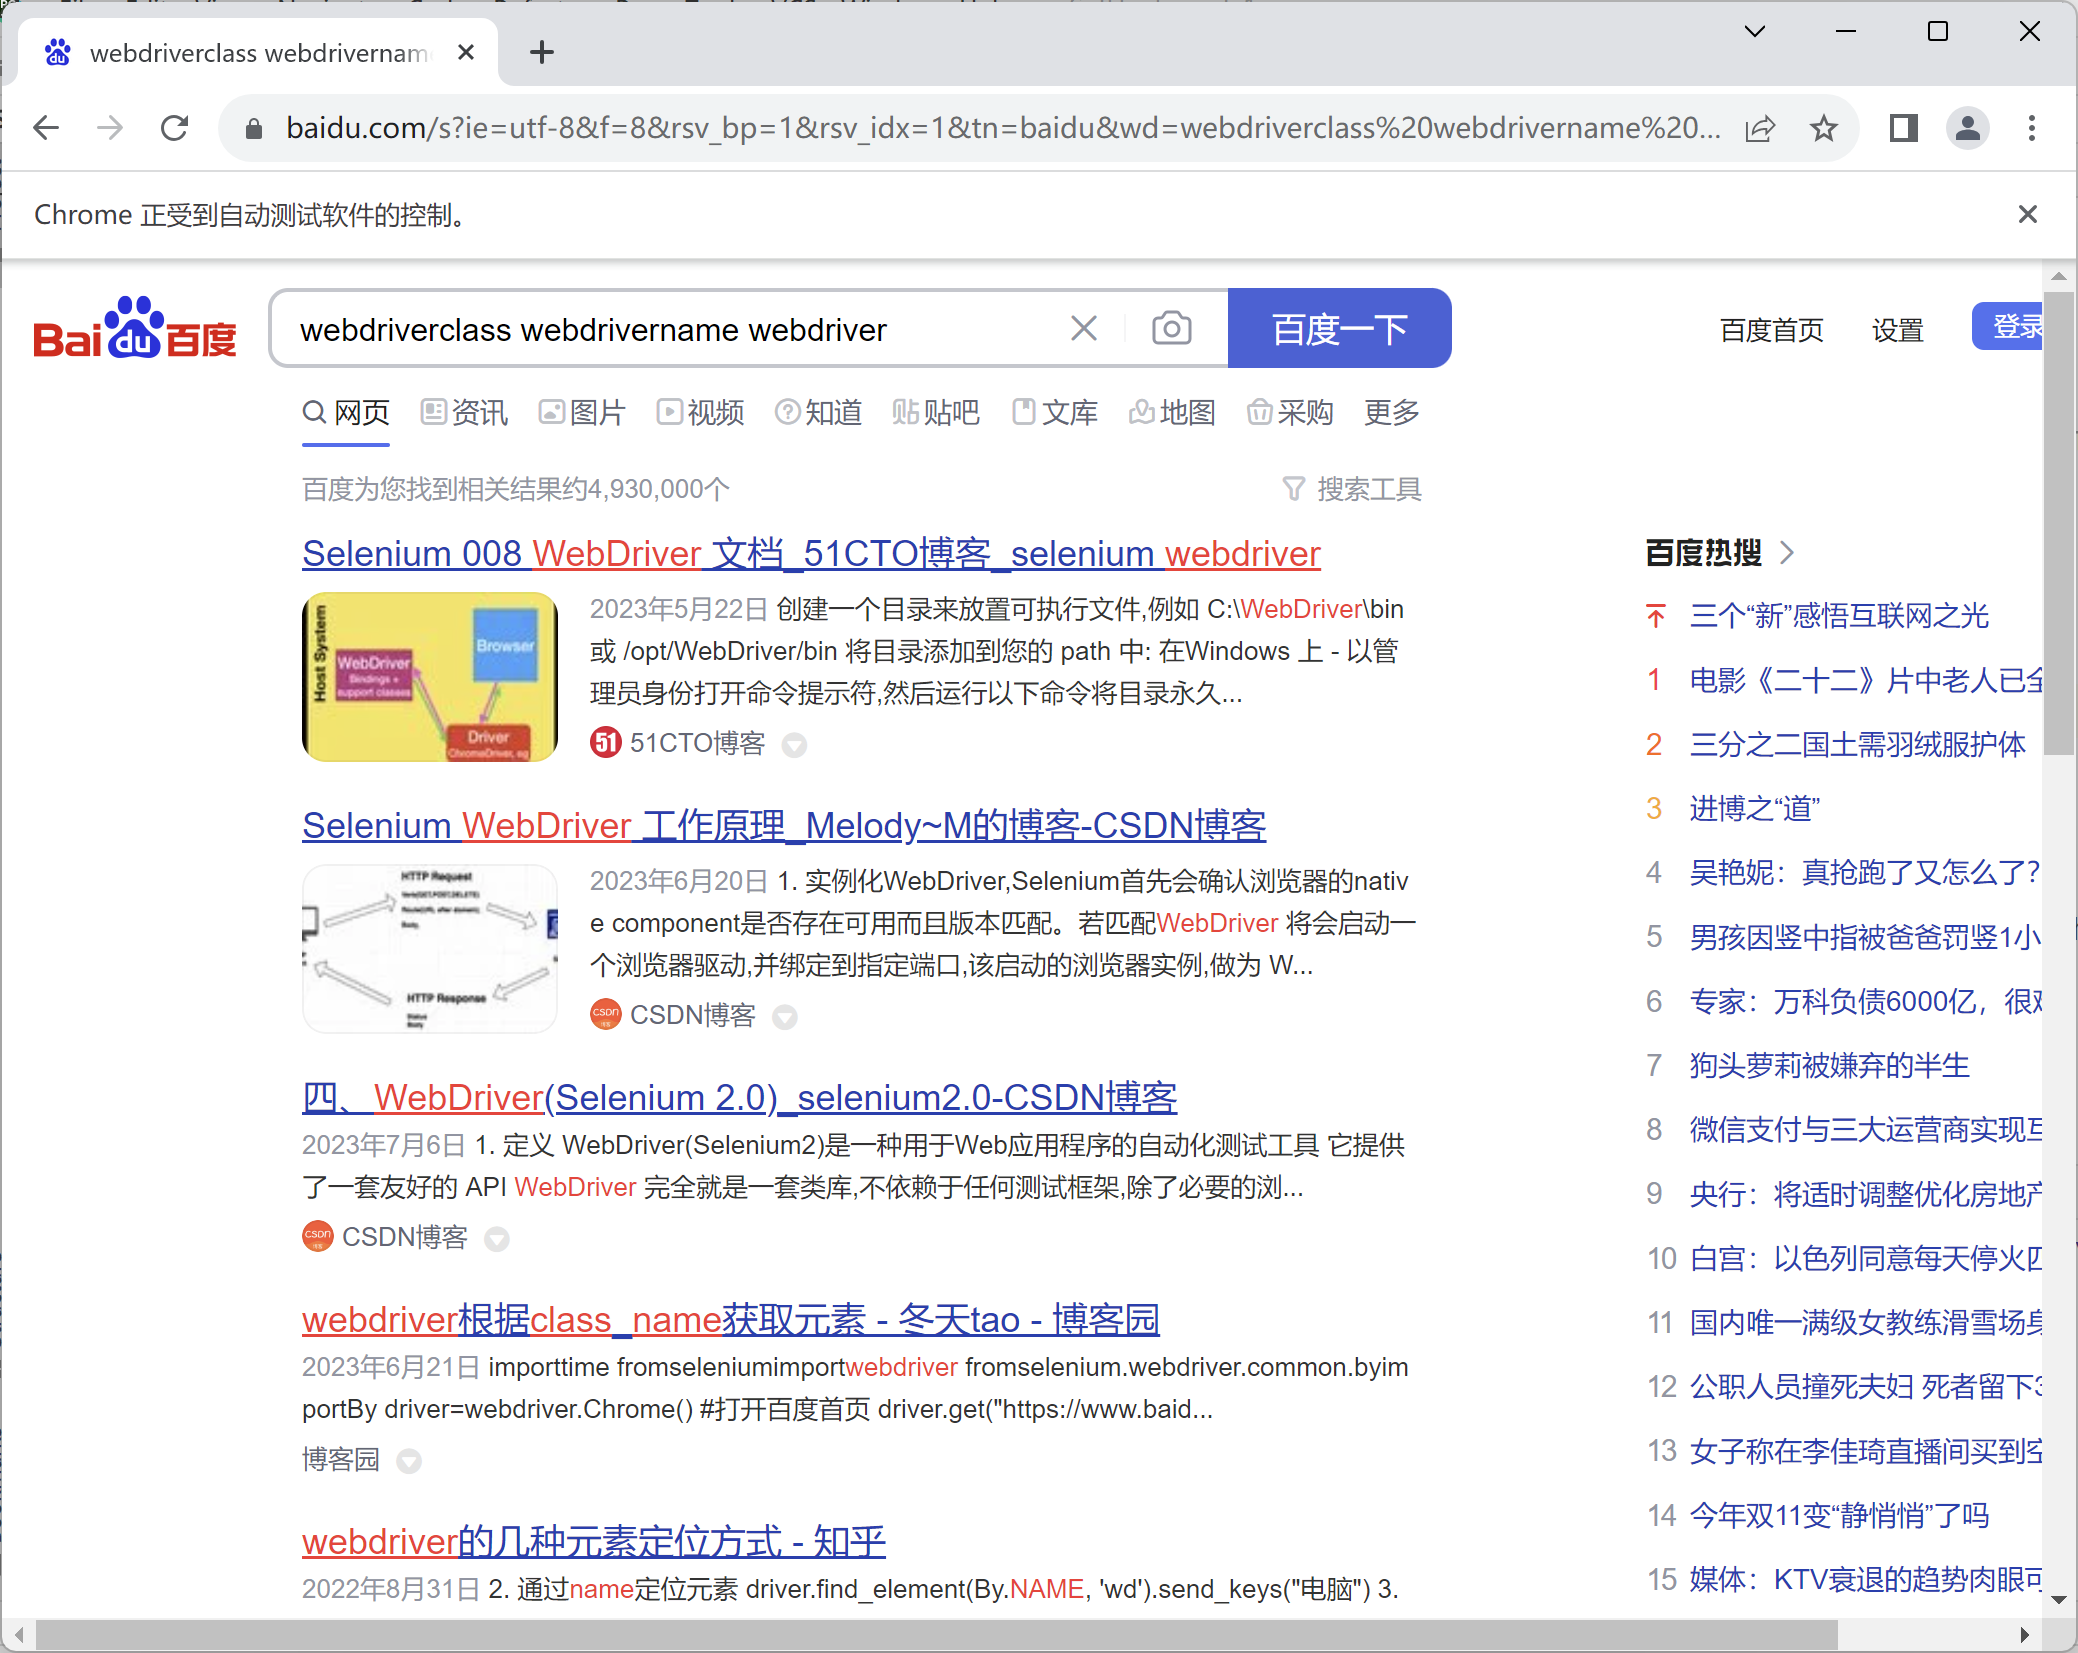
Task: Click the first result's yellow thumbnail image
Action: click(430, 677)
